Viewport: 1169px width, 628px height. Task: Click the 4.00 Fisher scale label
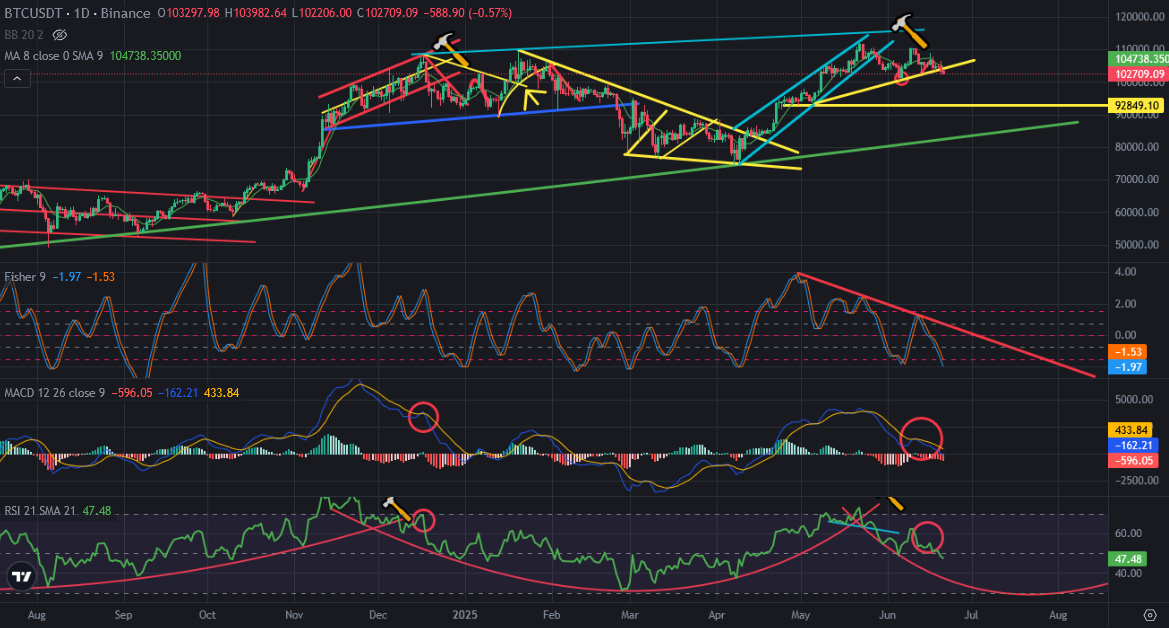tap(1125, 272)
